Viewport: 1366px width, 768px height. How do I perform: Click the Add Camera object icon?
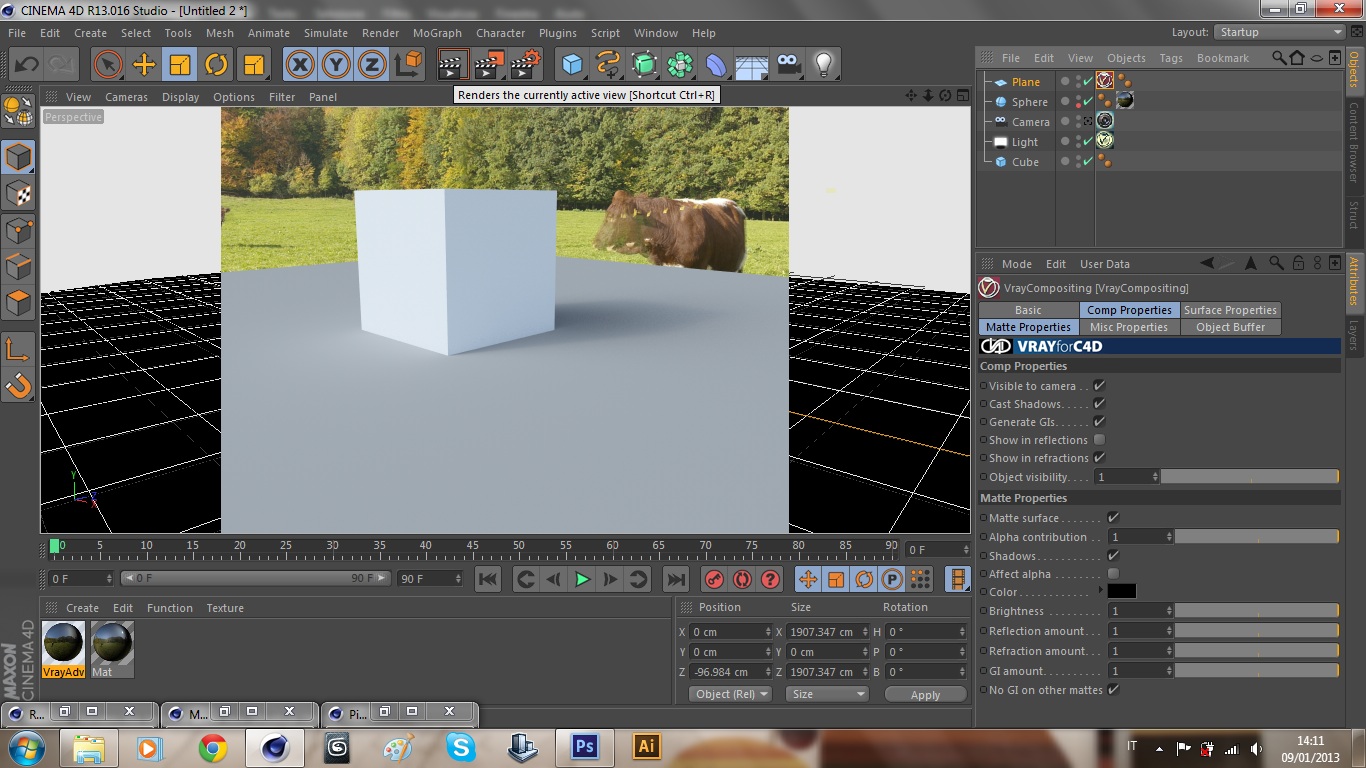788,65
